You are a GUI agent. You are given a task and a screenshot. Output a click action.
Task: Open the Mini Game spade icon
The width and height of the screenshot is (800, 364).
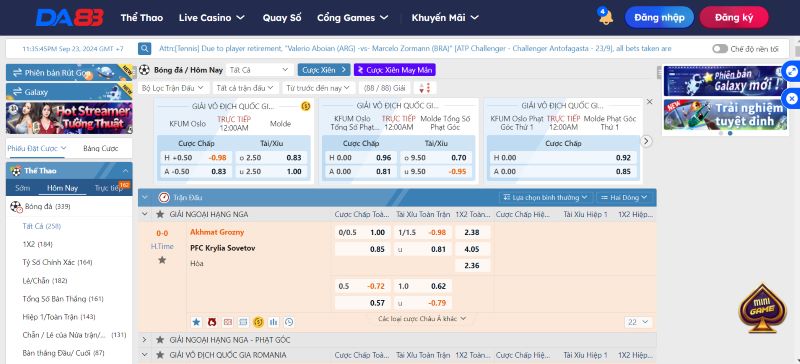763,308
